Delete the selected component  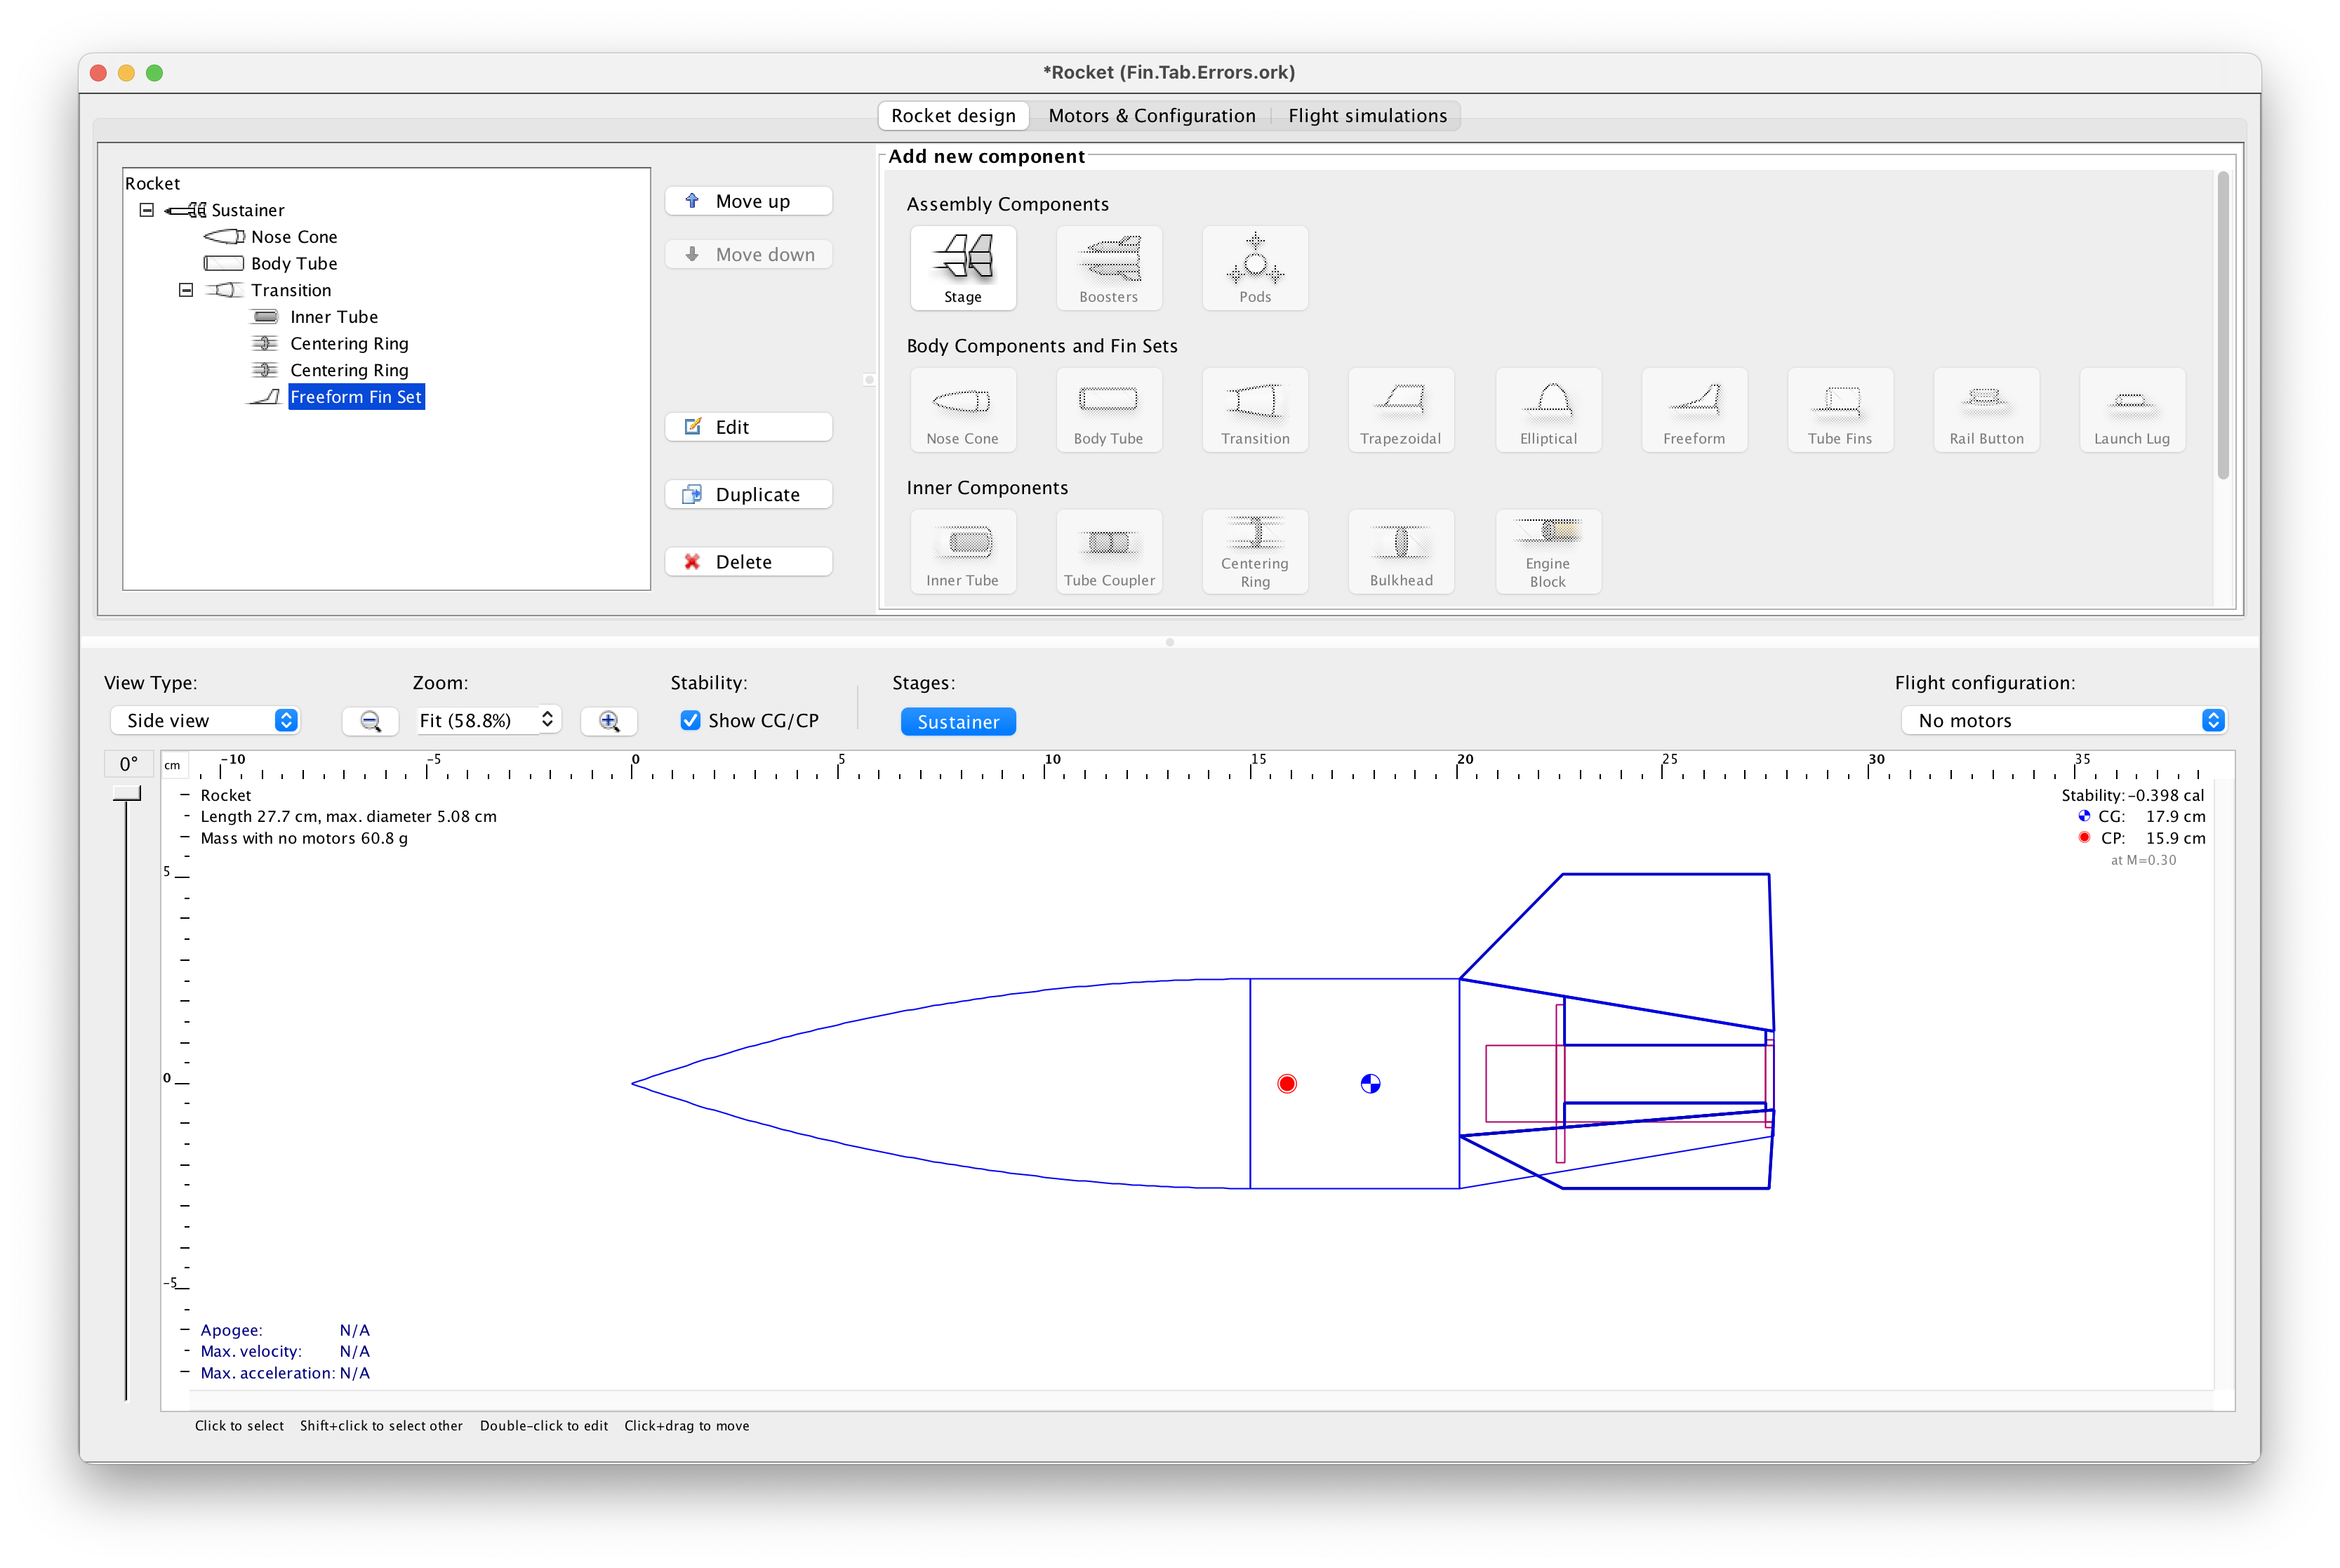pyautogui.click(x=748, y=561)
